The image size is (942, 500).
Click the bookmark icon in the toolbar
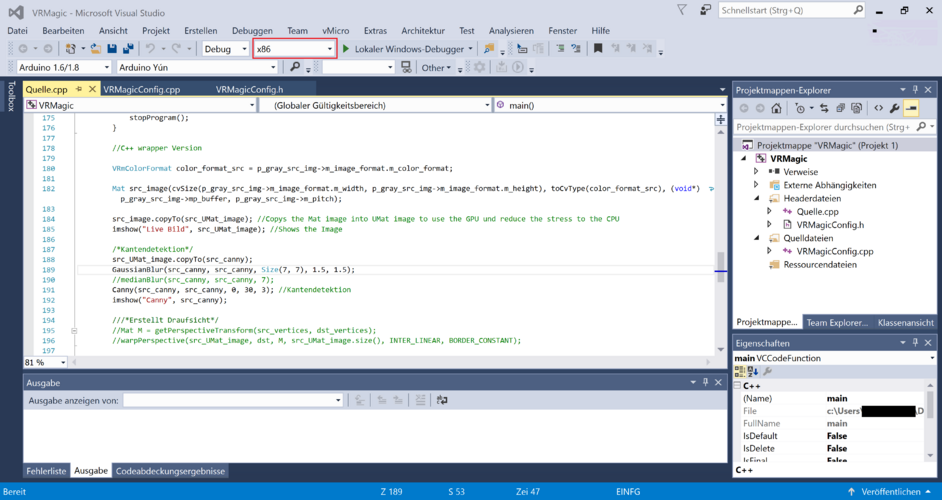pyautogui.click(x=598, y=49)
